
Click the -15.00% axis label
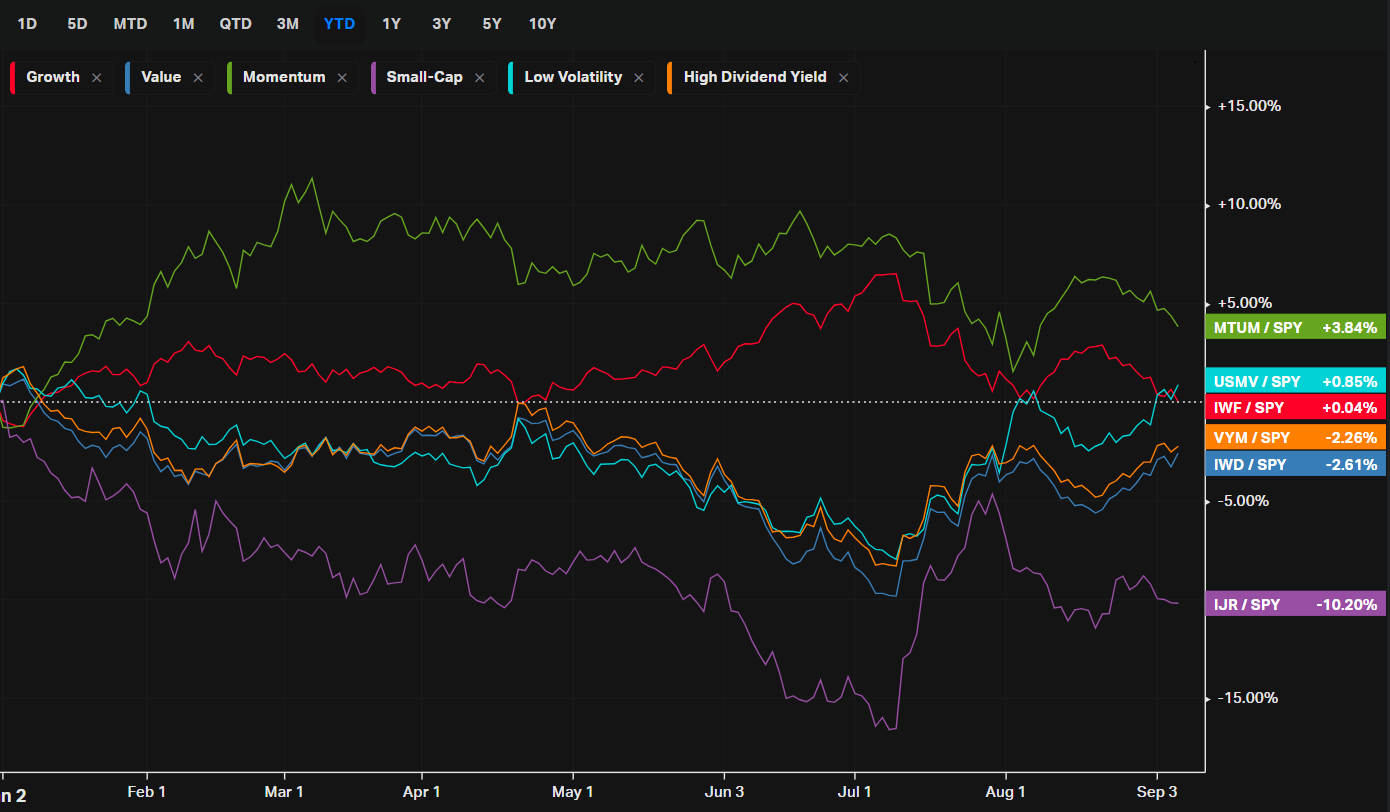[1247, 698]
